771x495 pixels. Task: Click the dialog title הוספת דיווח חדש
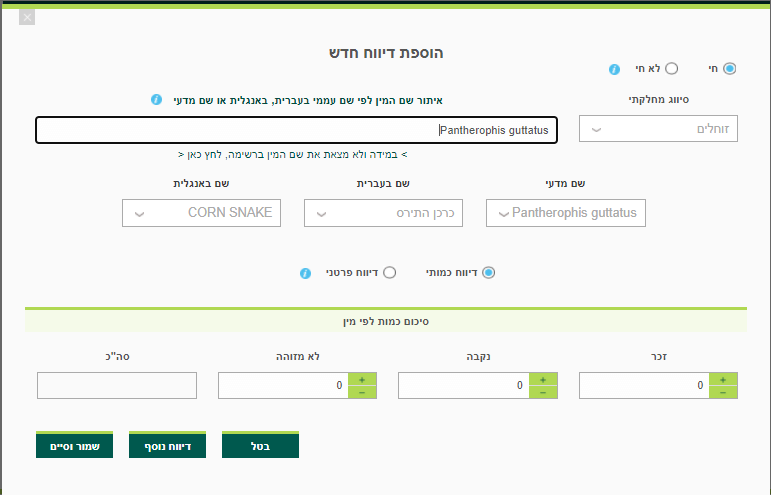[386, 53]
